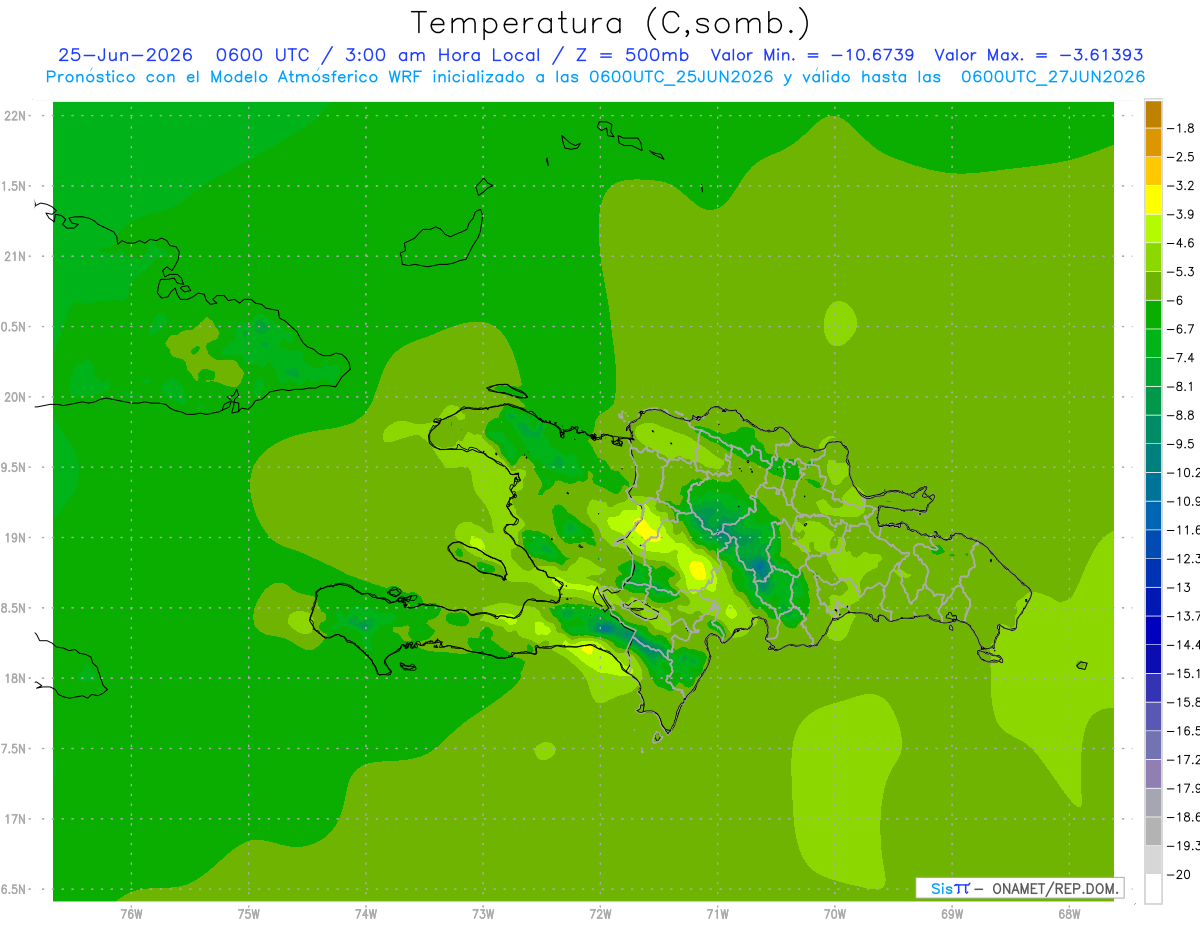Pick orange colorbar swatch between -1.8 and -2.5
Screen dimensions: 1200x927
click(x=1153, y=143)
